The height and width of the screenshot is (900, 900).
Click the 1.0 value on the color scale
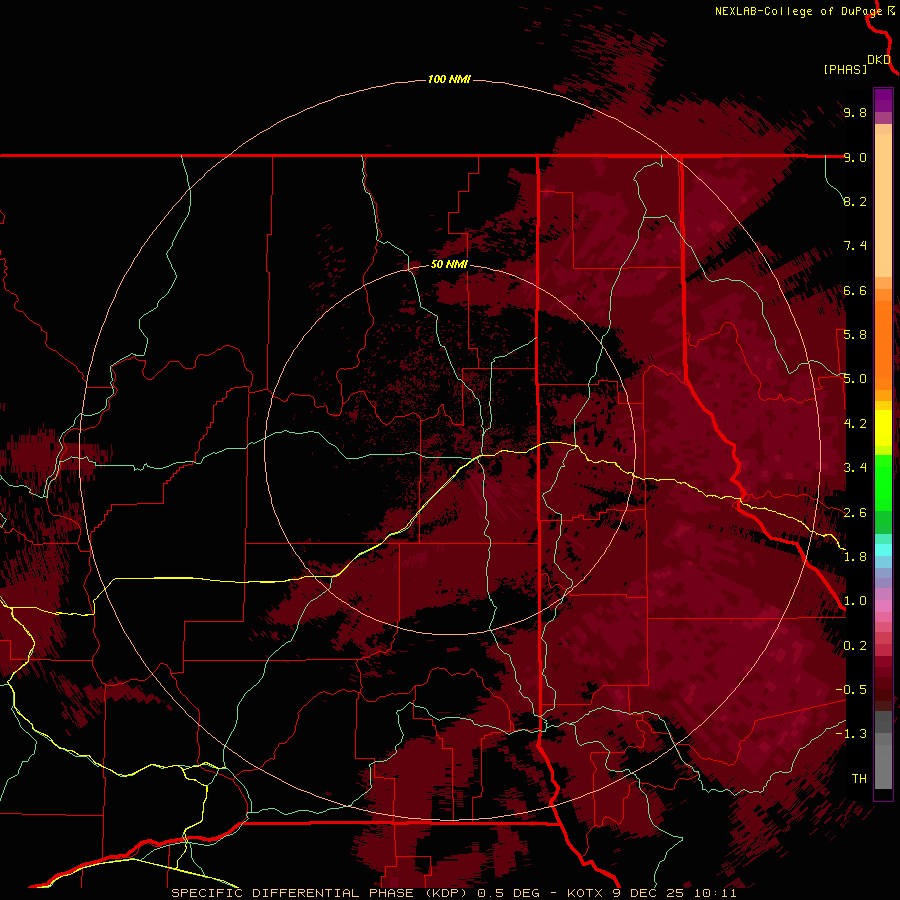pyautogui.click(x=855, y=601)
